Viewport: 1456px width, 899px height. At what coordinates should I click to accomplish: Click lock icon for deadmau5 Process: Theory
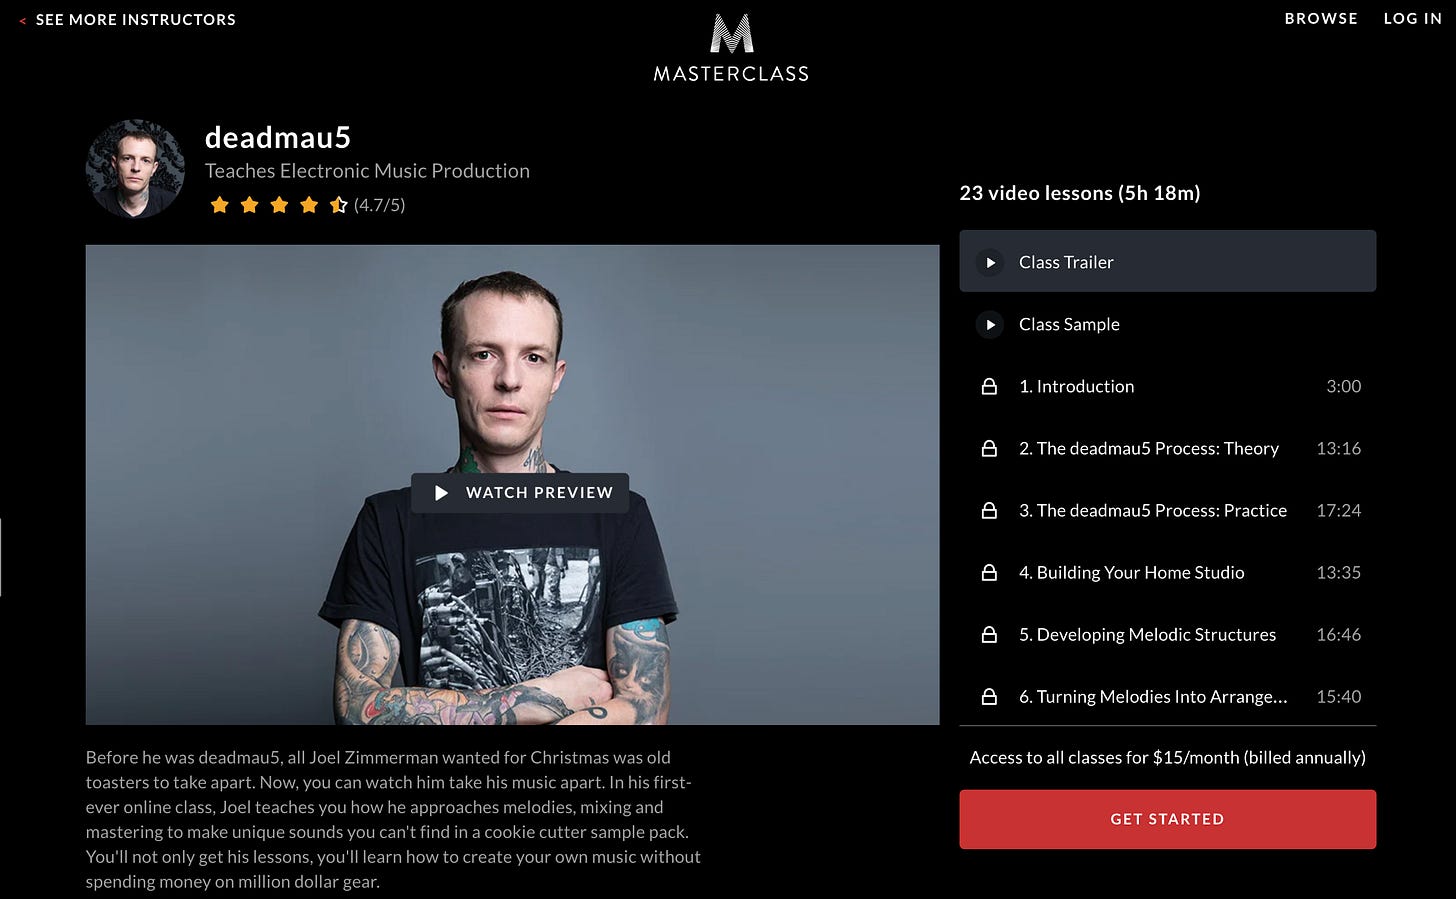(x=989, y=448)
